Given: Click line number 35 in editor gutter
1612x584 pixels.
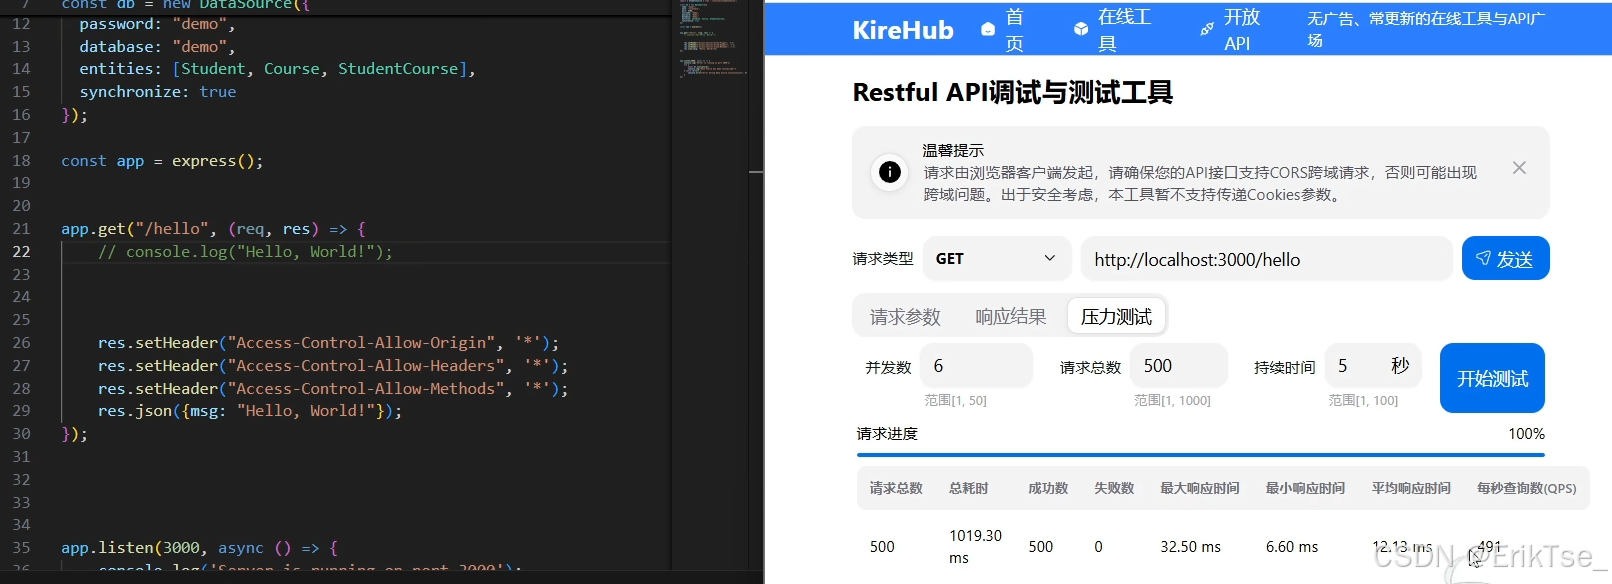Looking at the screenshot, I should 21,547.
